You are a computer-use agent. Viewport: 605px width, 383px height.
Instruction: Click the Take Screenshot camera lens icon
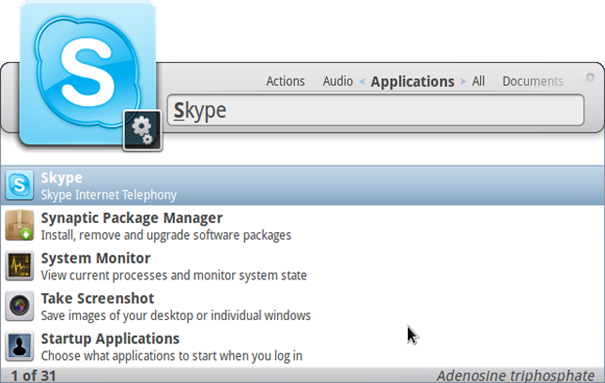19,306
